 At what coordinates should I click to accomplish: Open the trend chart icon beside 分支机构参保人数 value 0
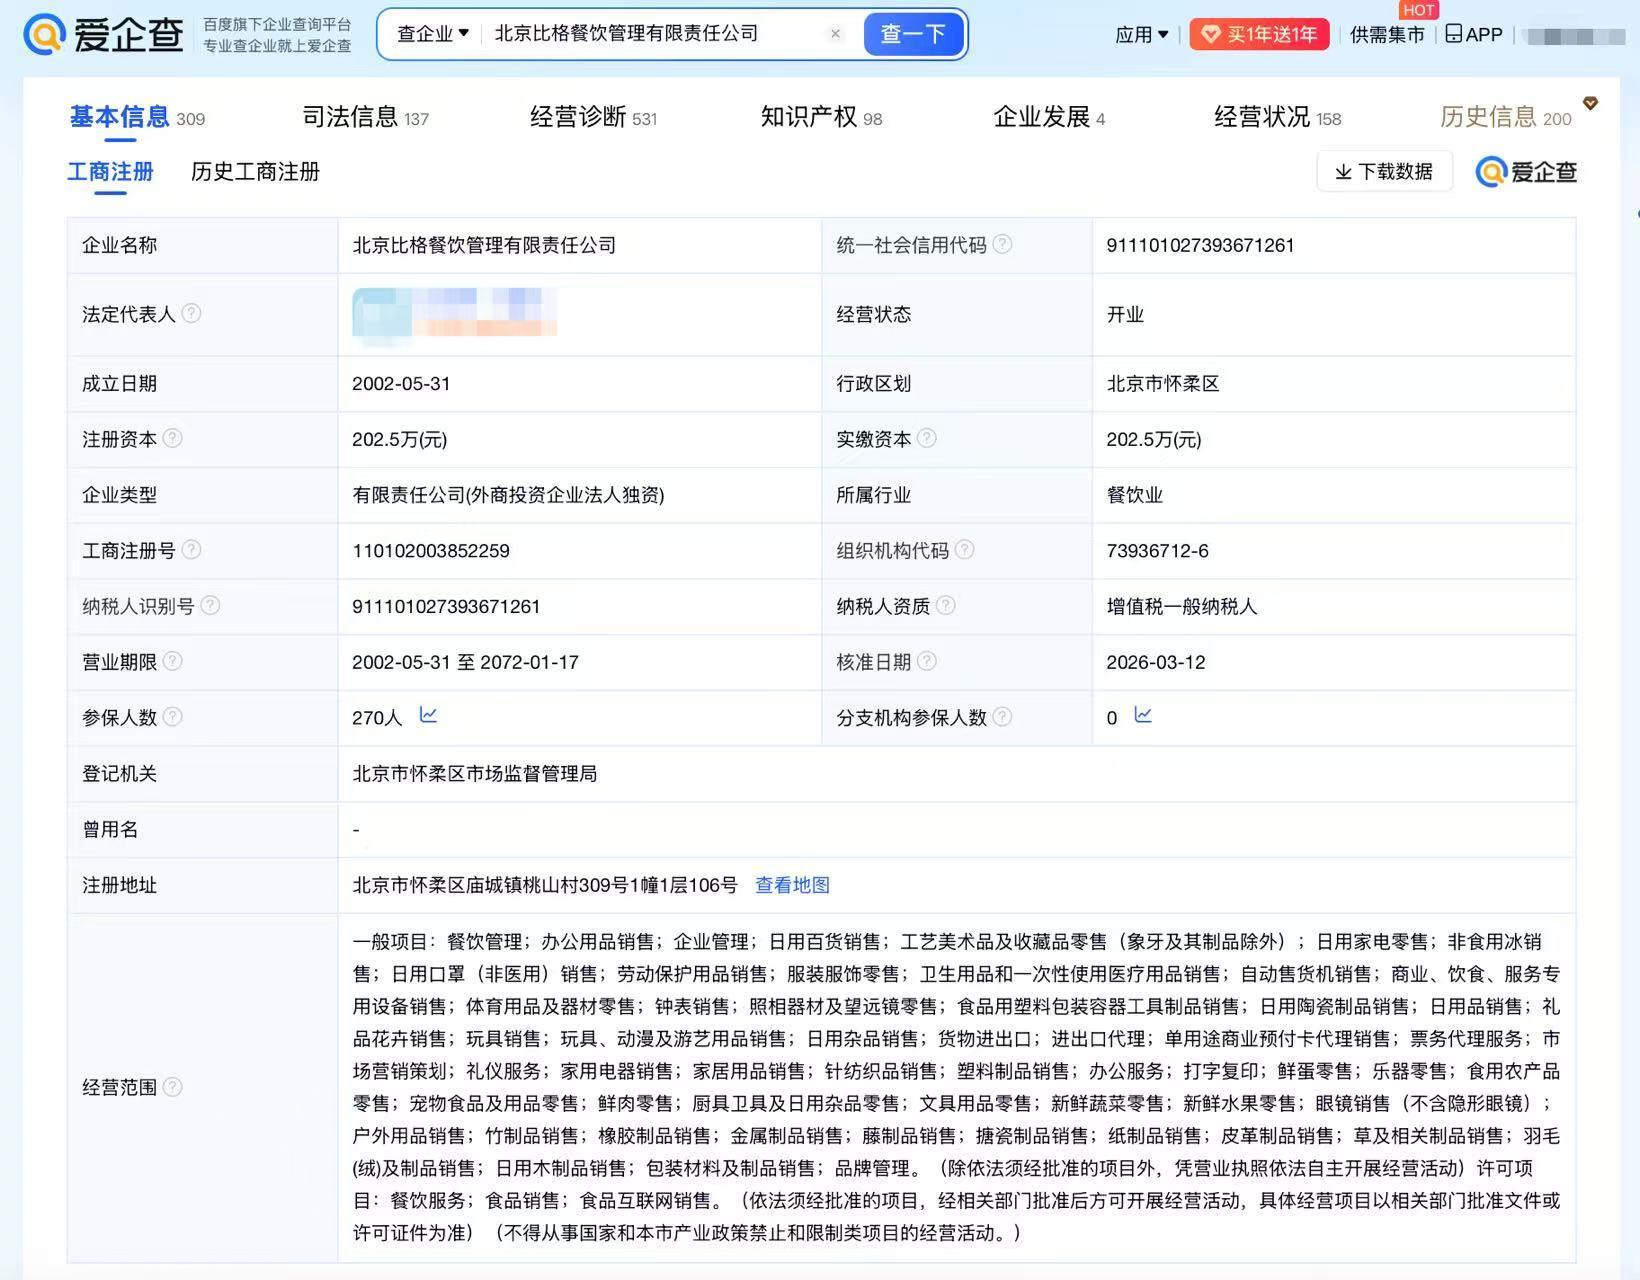coord(1143,715)
